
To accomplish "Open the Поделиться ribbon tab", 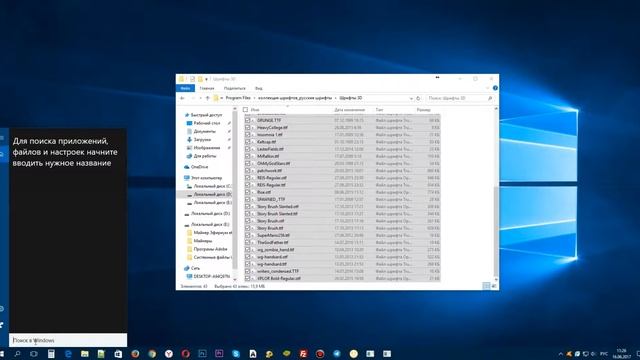I will click(x=235, y=88).
